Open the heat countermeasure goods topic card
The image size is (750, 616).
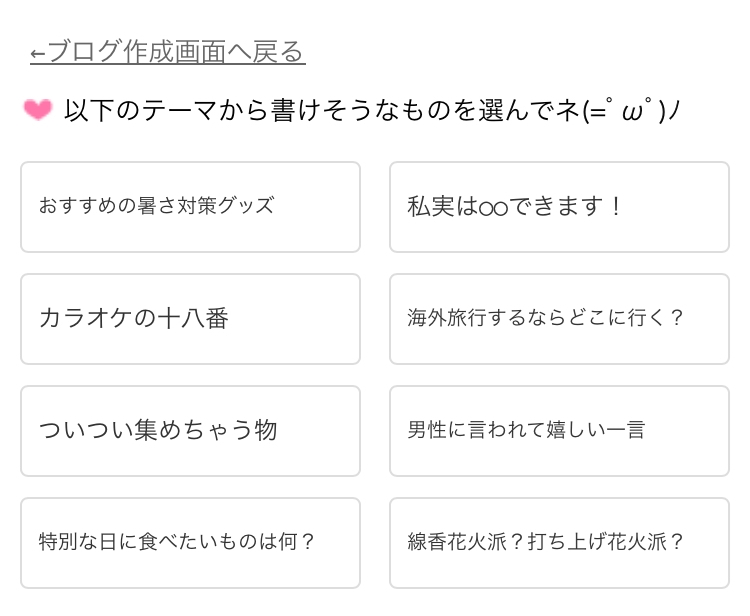(x=190, y=207)
